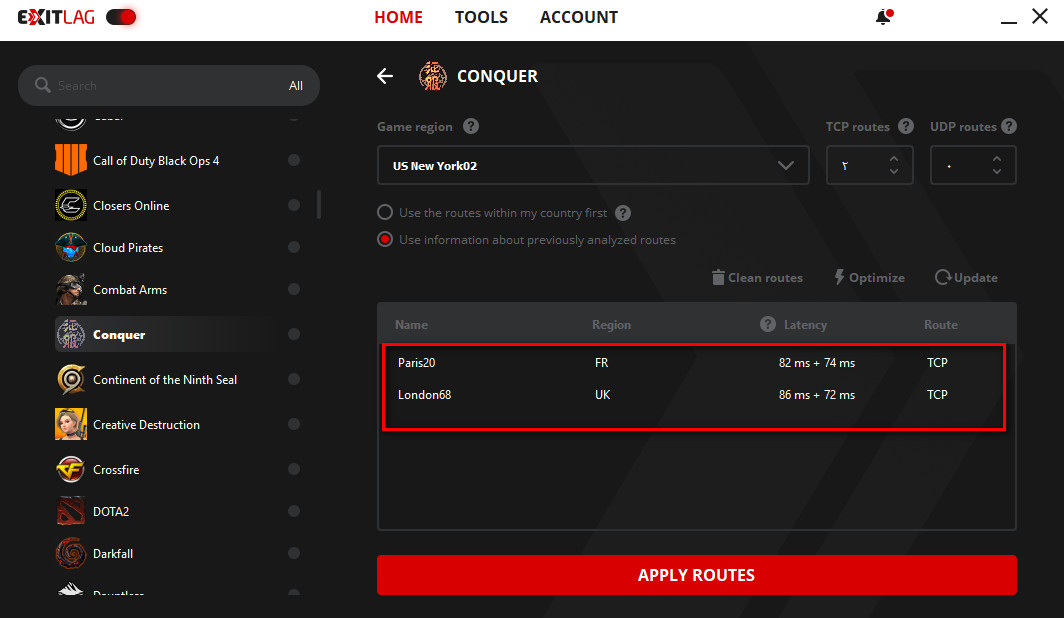Select Combat Arms game icon
Viewport: 1064px width, 618px height.
pyautogui.click(x=71, y=289)
